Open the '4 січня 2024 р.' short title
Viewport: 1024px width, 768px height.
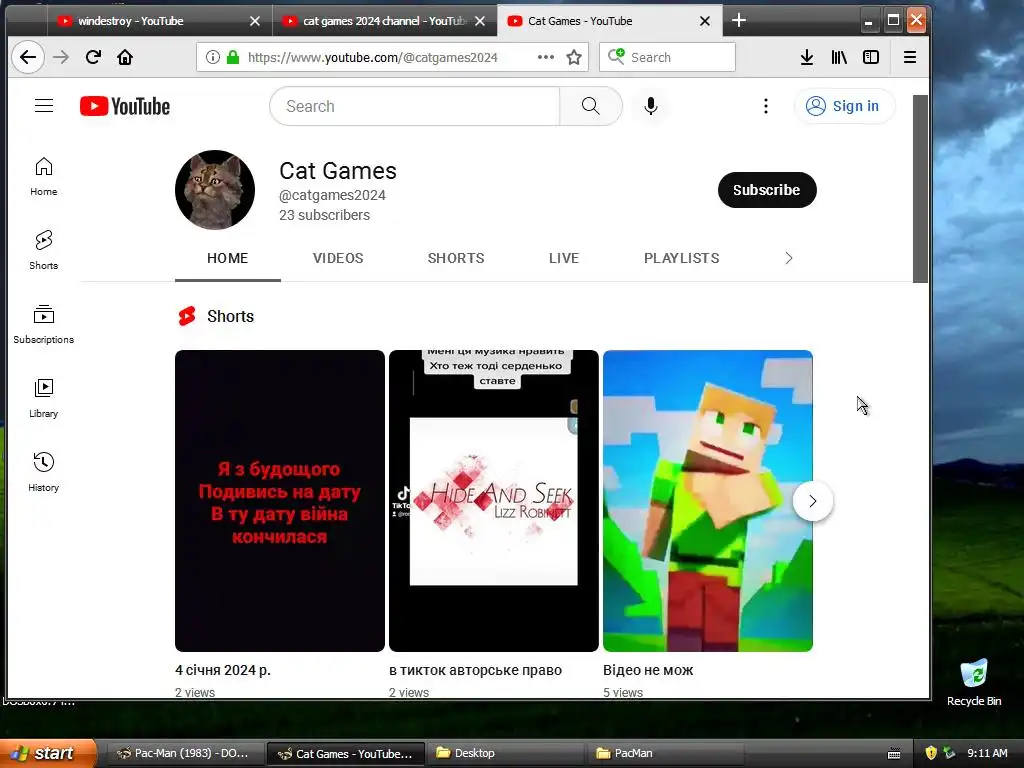(223, 670)
